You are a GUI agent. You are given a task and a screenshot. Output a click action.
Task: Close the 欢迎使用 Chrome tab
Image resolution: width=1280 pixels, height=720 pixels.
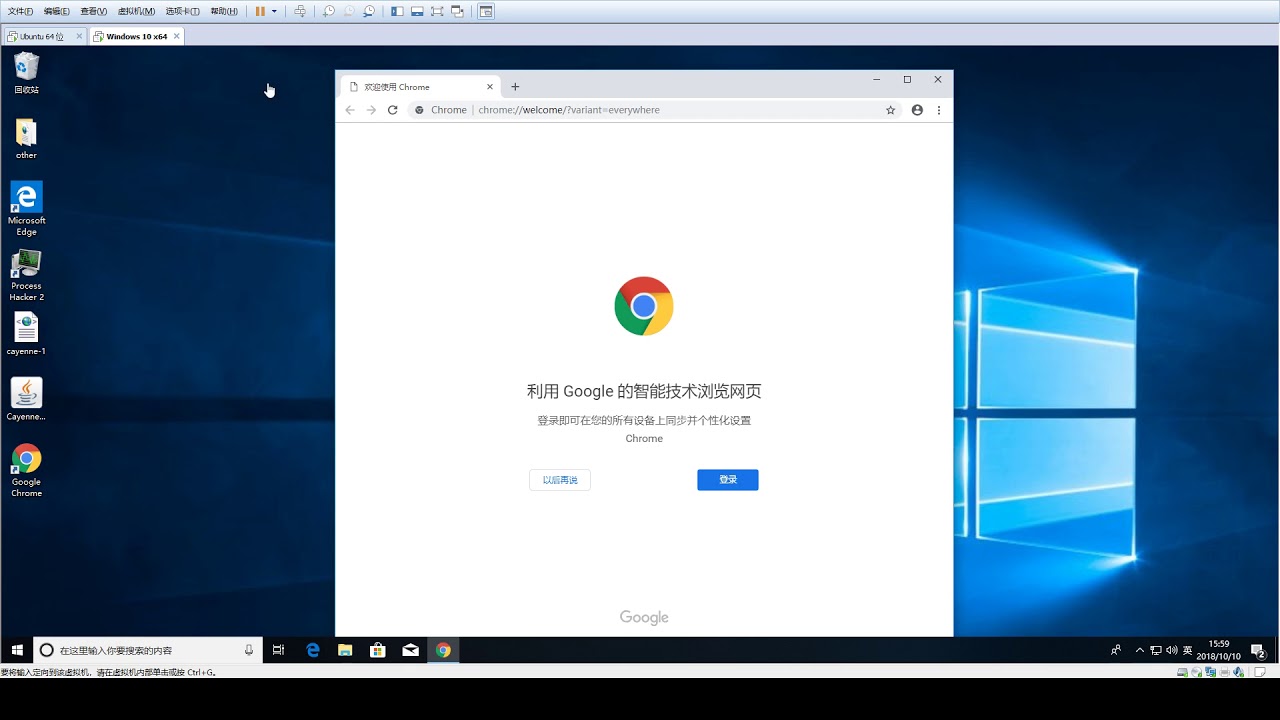(x=490, y=87)
